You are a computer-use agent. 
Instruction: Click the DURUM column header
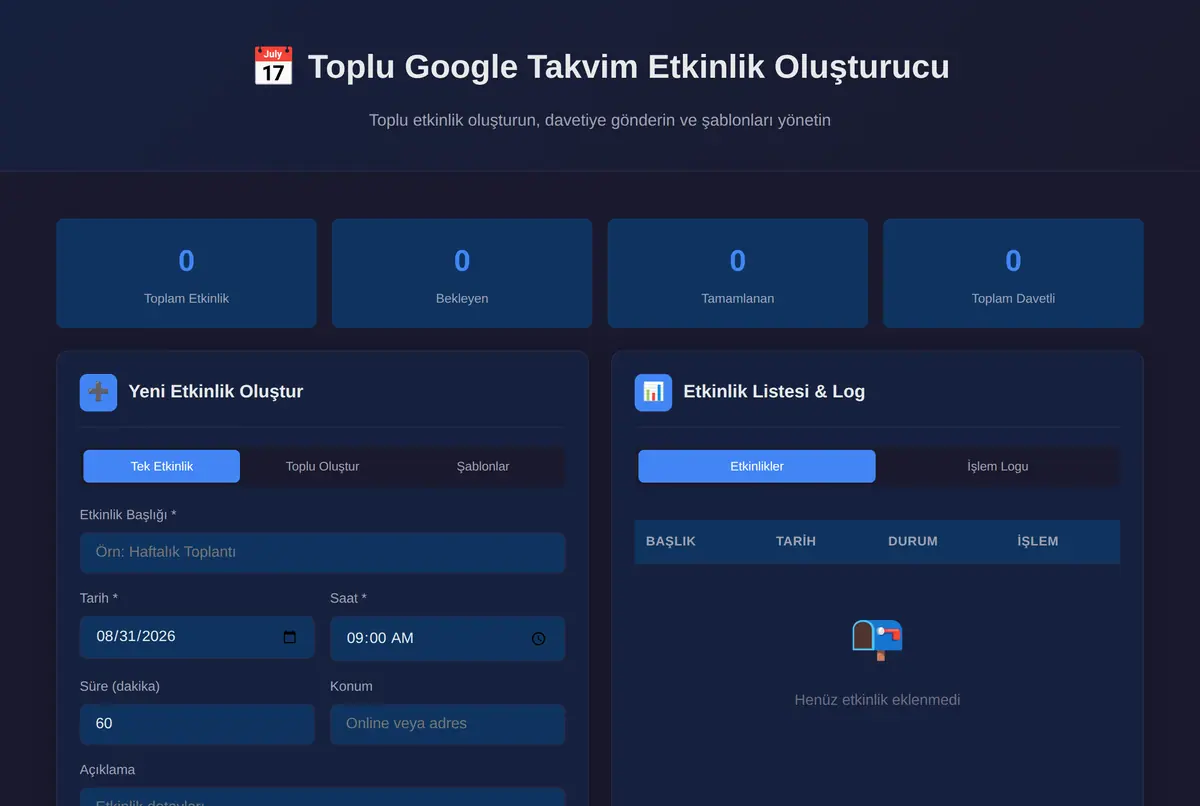coord(913,541)
